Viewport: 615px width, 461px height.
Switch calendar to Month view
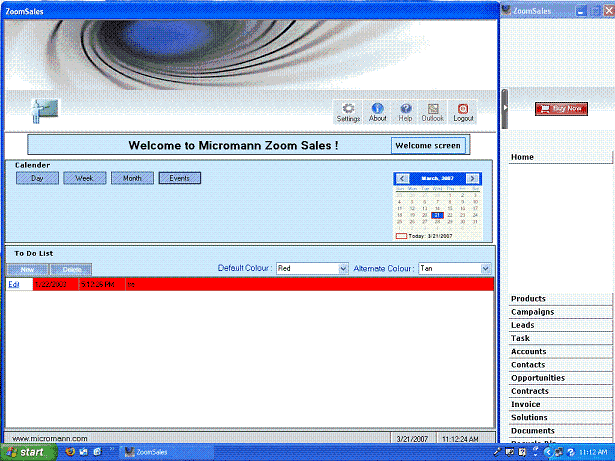(132, 178)
